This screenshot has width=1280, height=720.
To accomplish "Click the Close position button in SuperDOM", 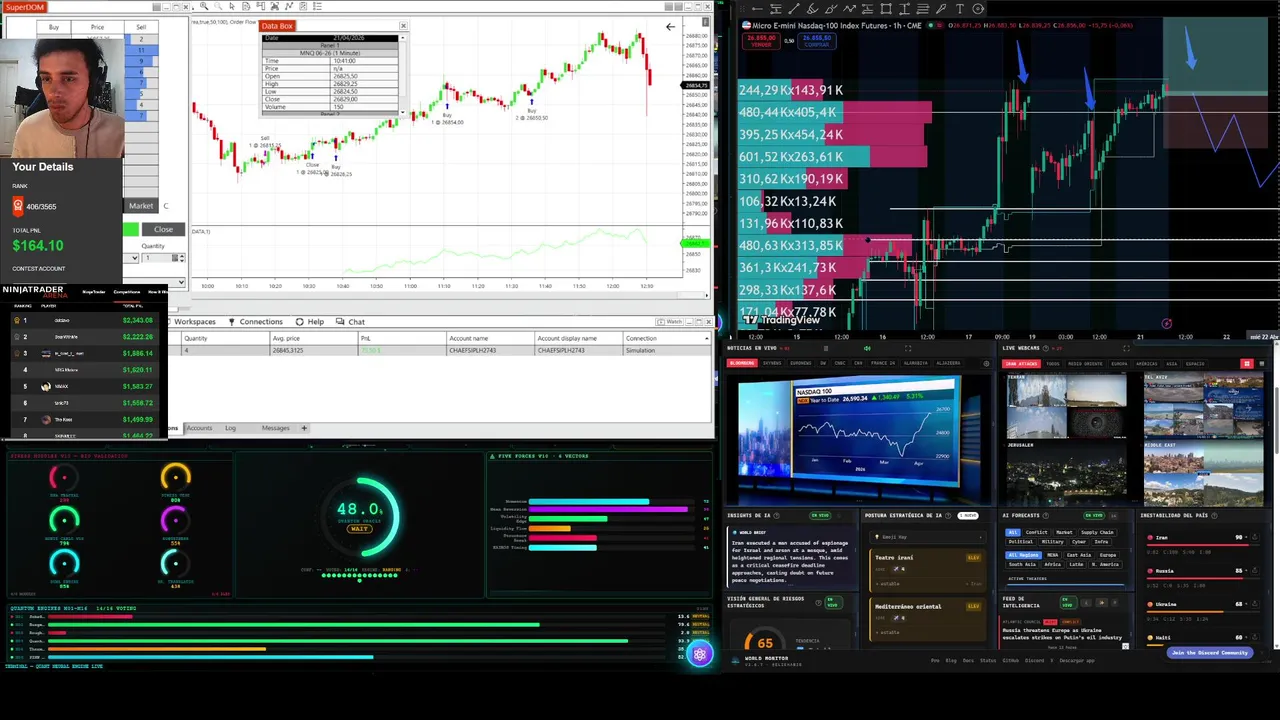I will click(163, 229).
